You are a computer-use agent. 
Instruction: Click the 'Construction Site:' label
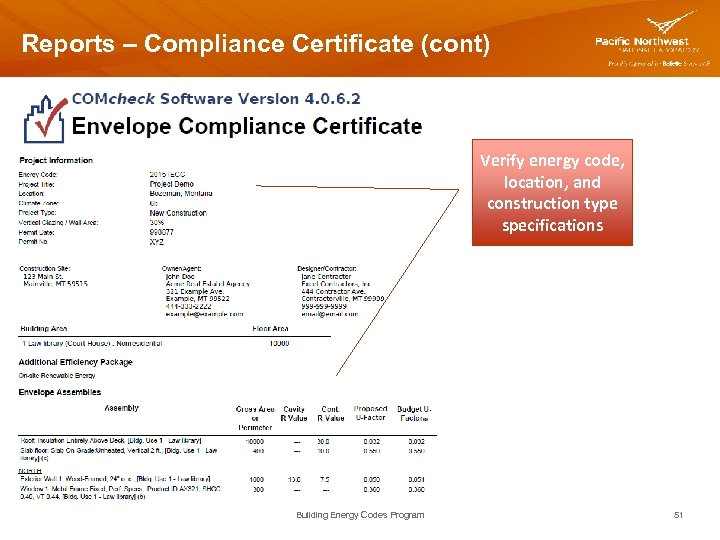tap(45, 268)
